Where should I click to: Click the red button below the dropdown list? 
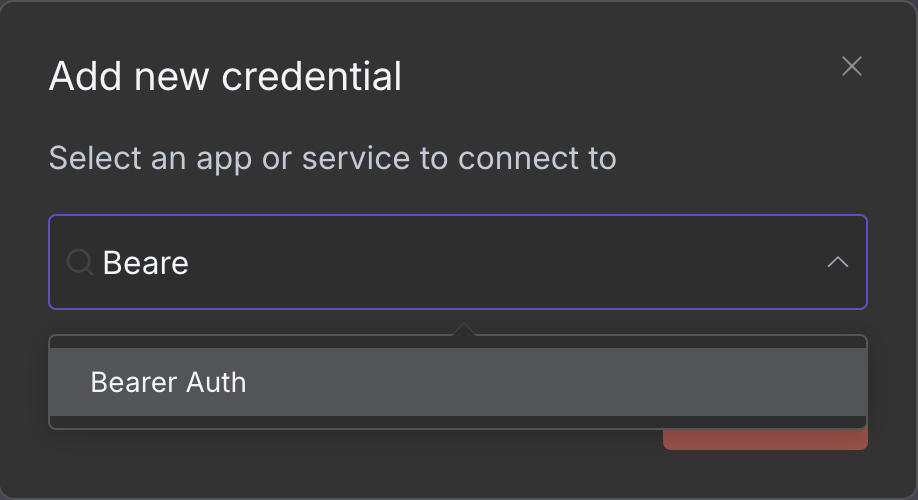(765, 438)
